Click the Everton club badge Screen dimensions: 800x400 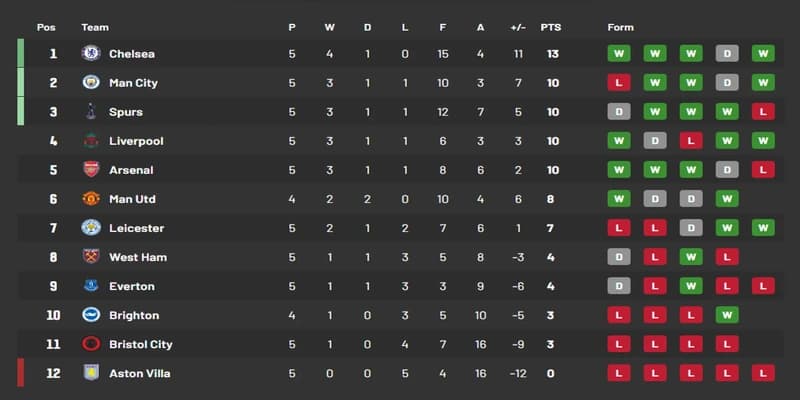coord(91,286)
